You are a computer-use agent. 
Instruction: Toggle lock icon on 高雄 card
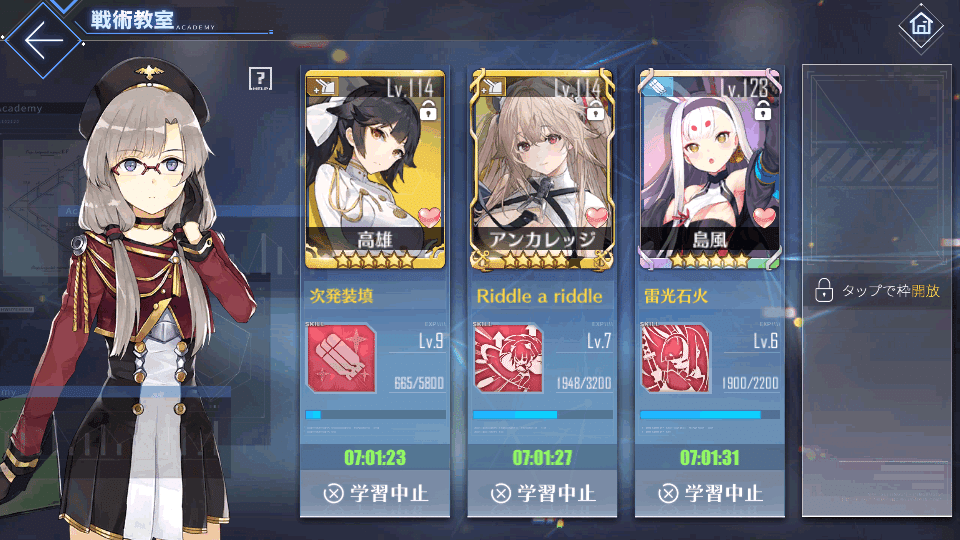[428, 111]
